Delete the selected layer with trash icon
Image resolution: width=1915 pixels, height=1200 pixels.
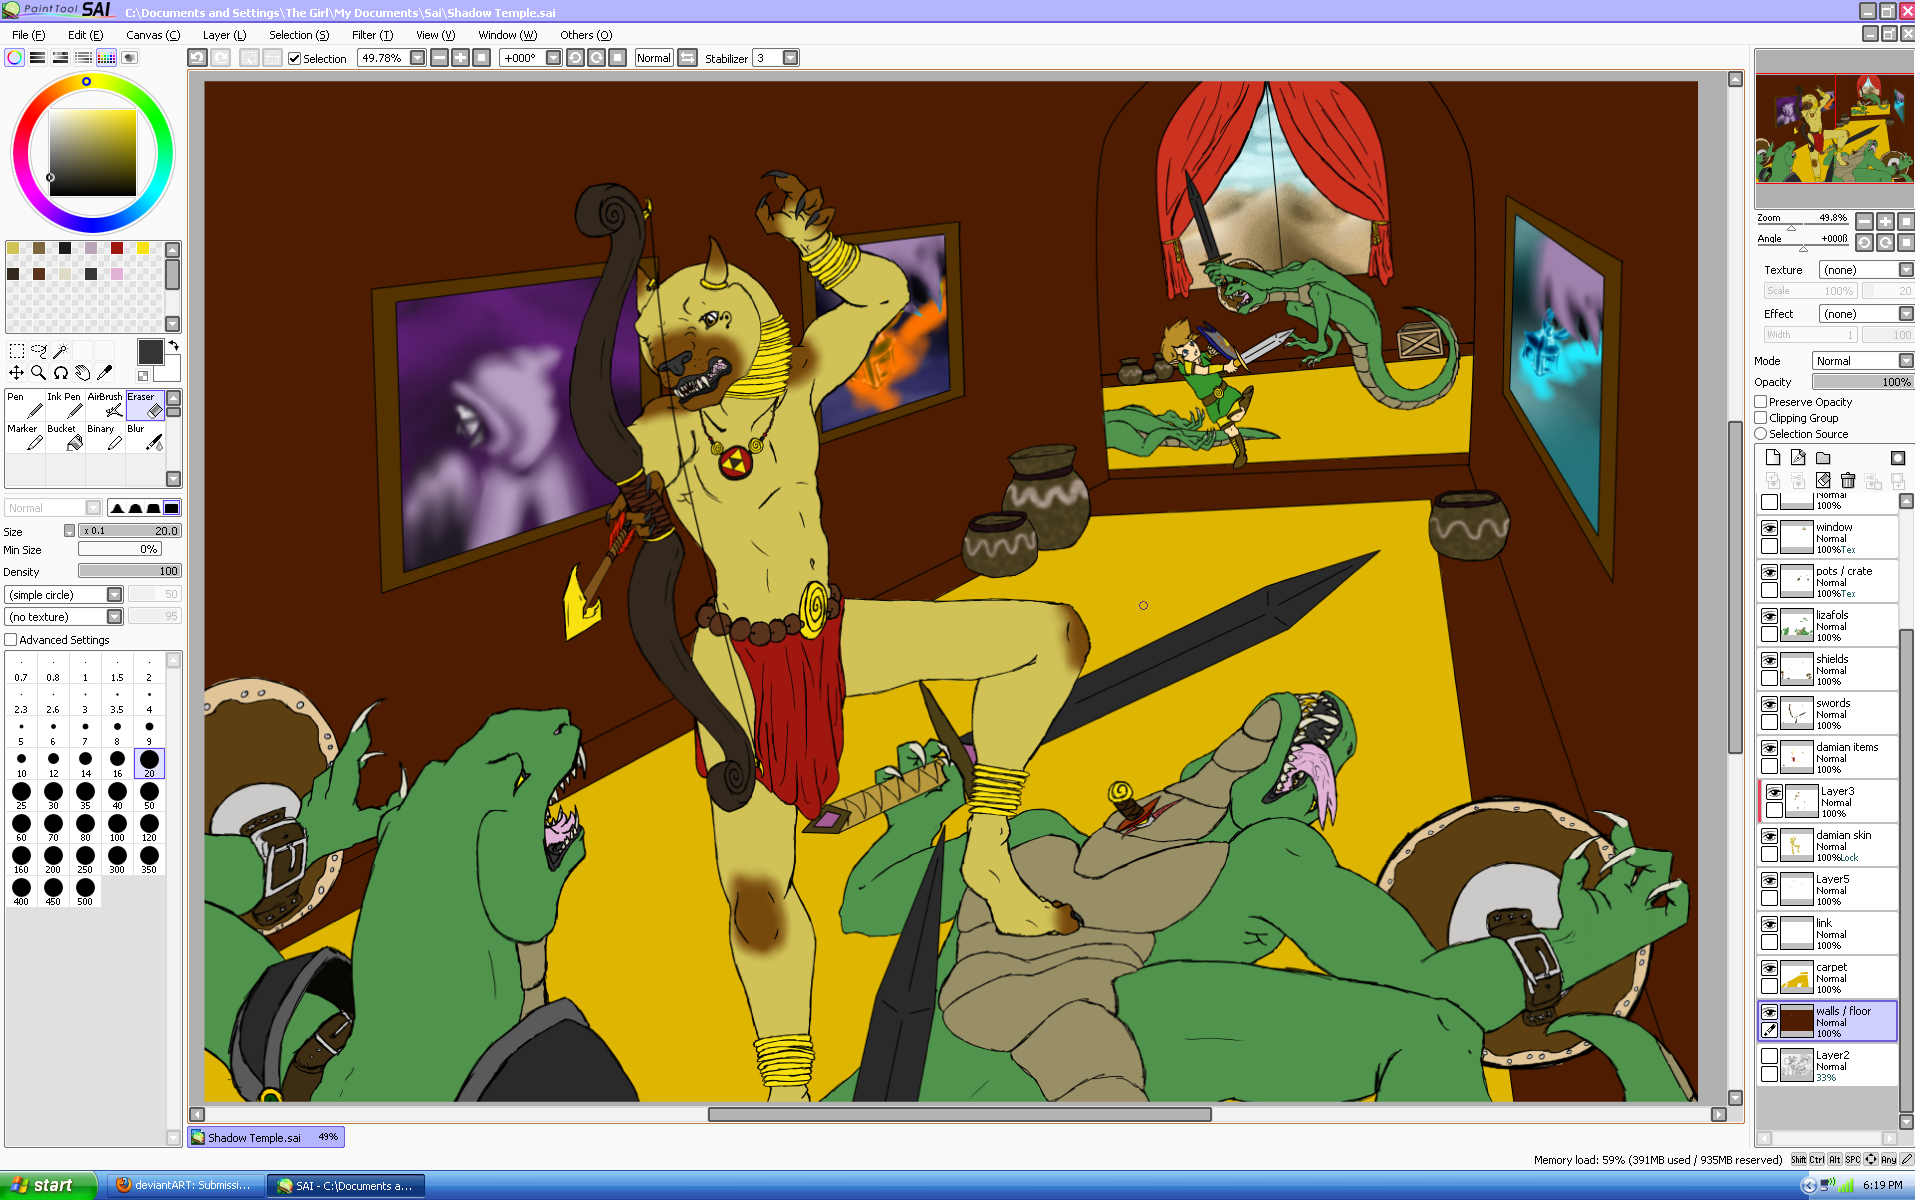click(1848, 481)
